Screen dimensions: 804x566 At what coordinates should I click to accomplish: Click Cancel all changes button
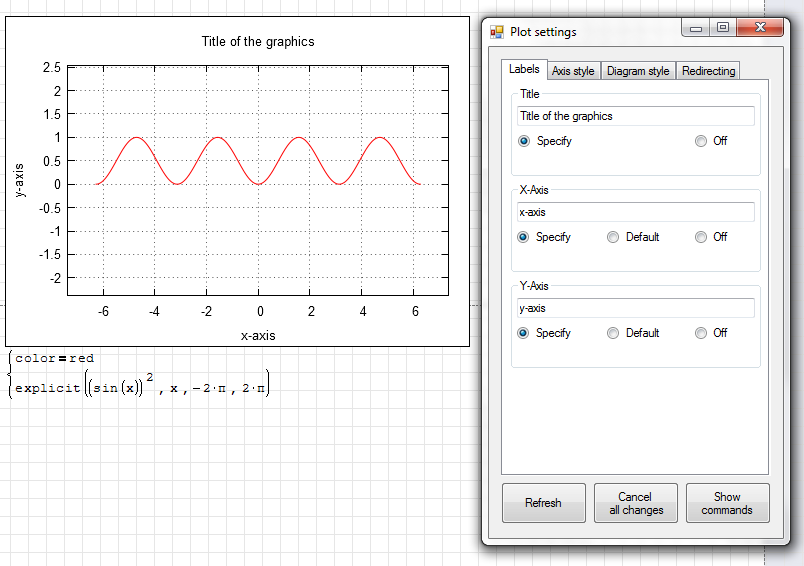635,503
